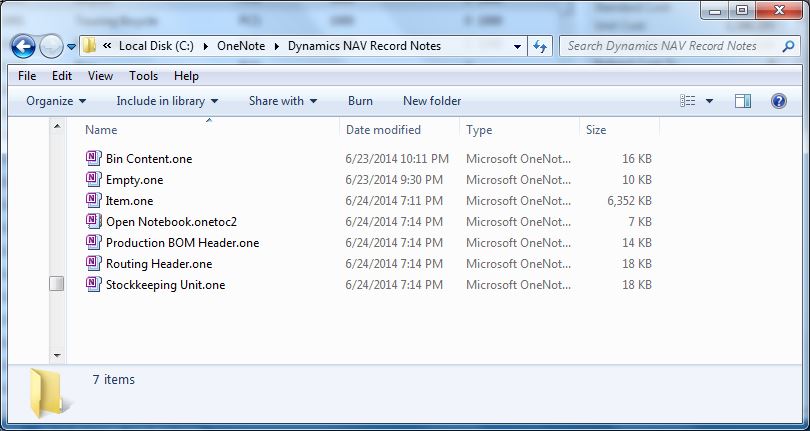Click the navigation pane scroll up arrow

tap(57, 126)
